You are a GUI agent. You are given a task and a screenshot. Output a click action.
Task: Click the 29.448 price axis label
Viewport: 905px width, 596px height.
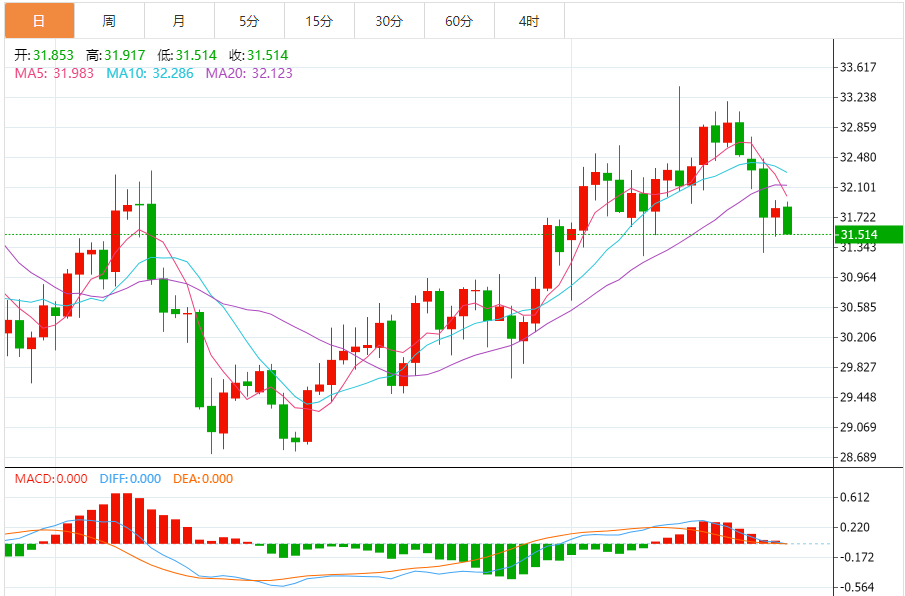(858, 397)
